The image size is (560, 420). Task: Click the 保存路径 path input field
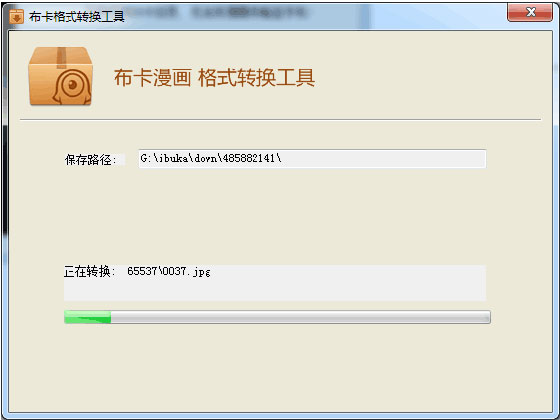pyautogui.click(x=312, y=159)
